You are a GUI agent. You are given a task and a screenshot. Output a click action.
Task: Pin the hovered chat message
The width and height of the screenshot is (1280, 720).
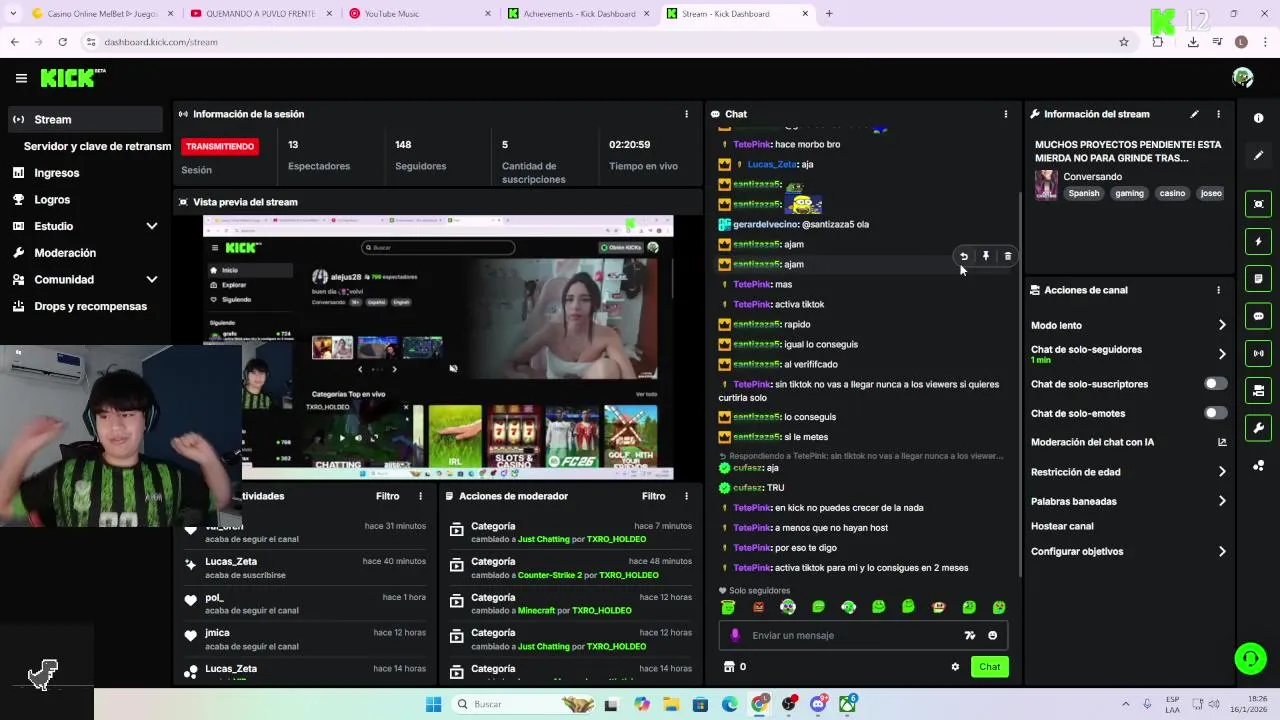(985, 256)
